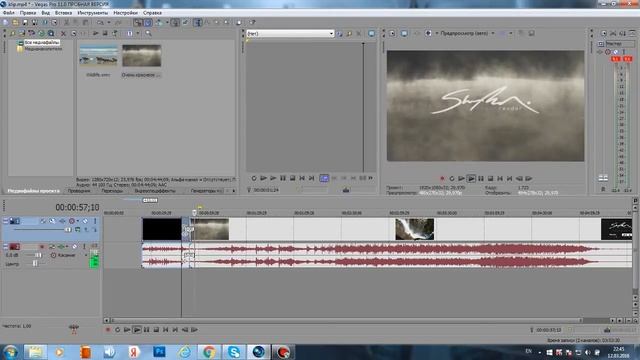Click the media search magnifier icon
This screenshot has height=360, width=640.
tap(149, 33)
